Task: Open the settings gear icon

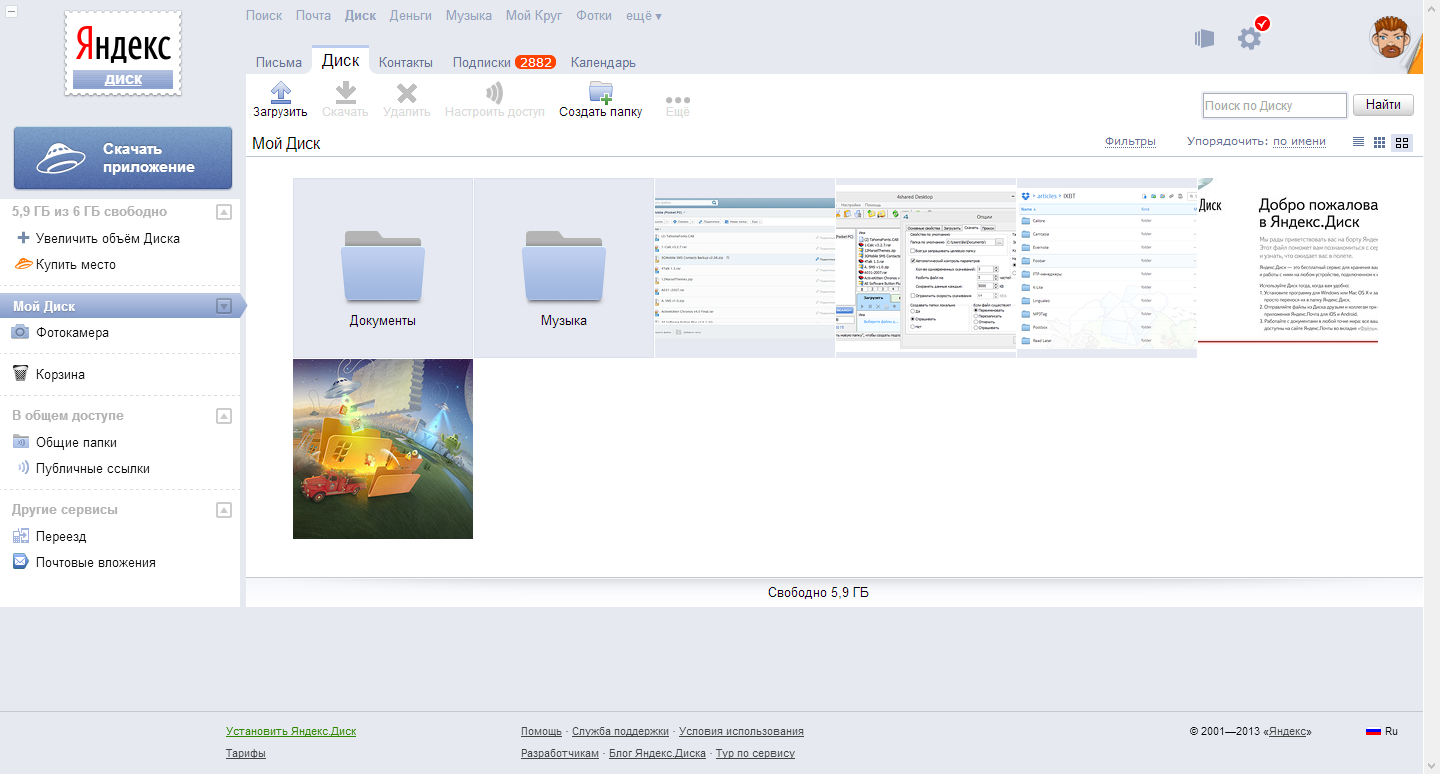Action: point(1250,38)
